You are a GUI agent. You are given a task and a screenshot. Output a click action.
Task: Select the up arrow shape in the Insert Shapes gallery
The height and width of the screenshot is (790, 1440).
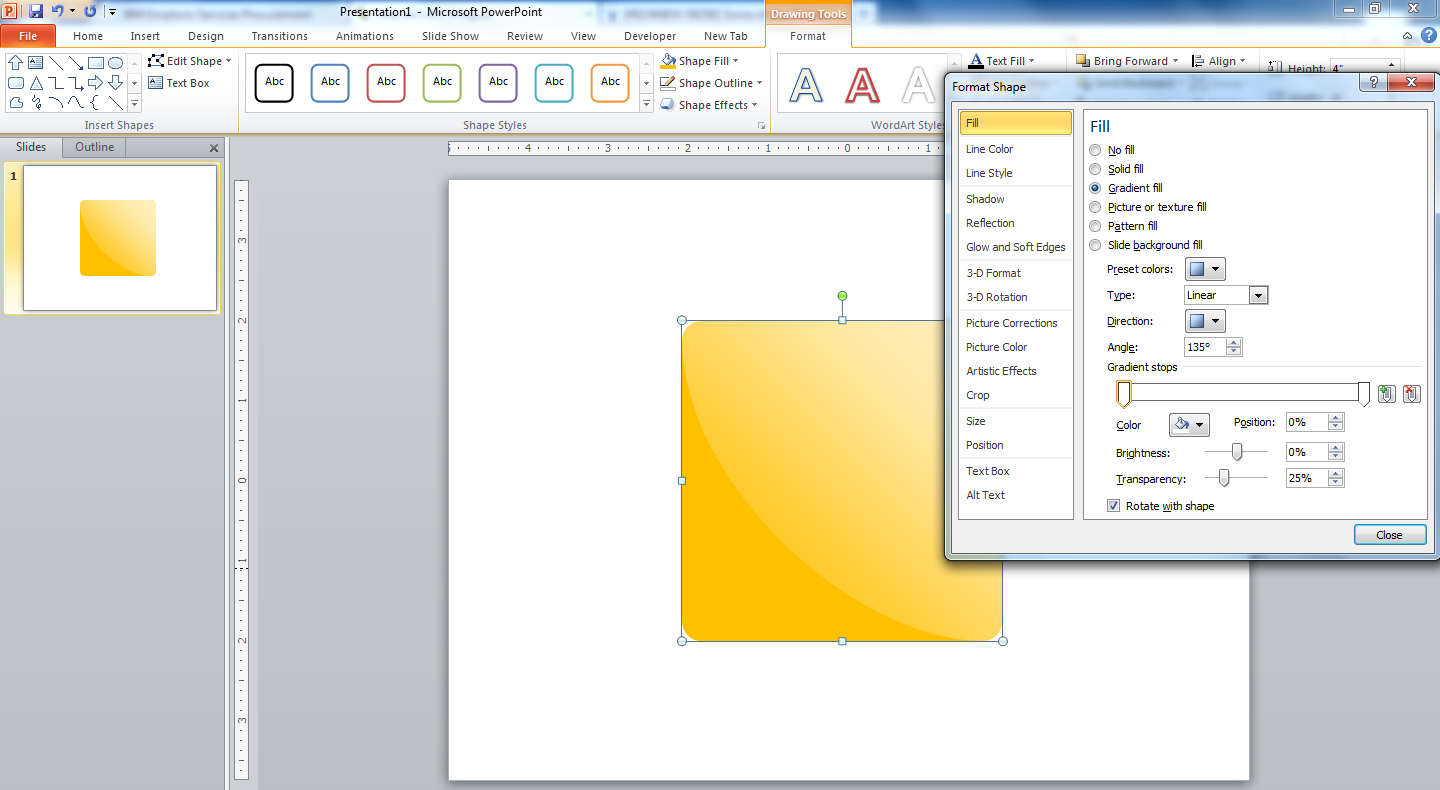point(15,62)
